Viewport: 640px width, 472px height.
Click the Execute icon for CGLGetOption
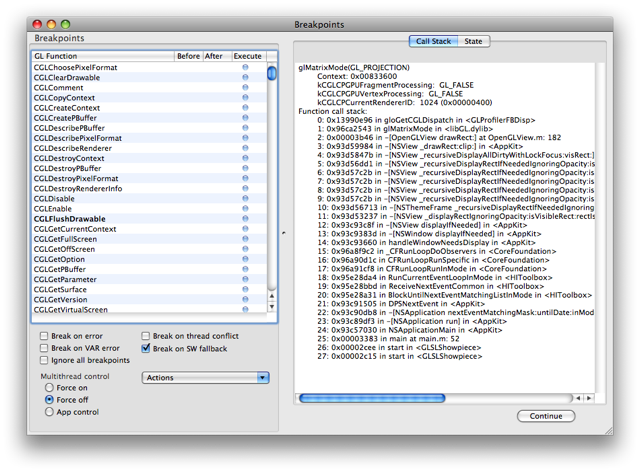246,259
